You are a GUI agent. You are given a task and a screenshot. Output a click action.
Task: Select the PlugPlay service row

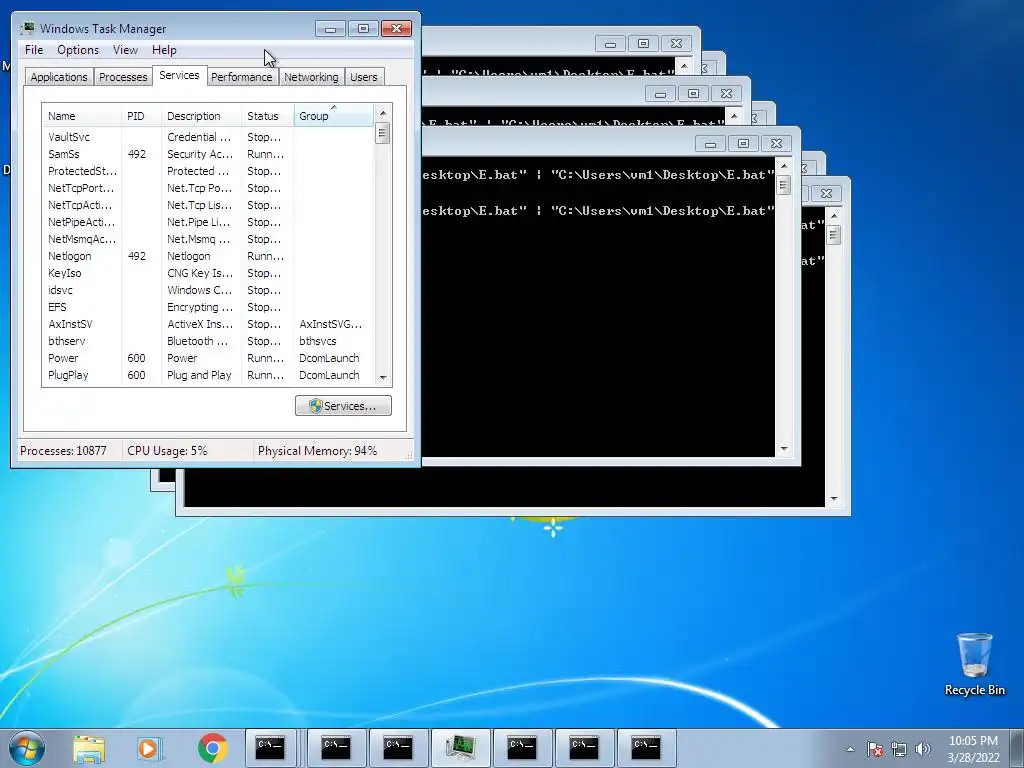click(208, 375)
